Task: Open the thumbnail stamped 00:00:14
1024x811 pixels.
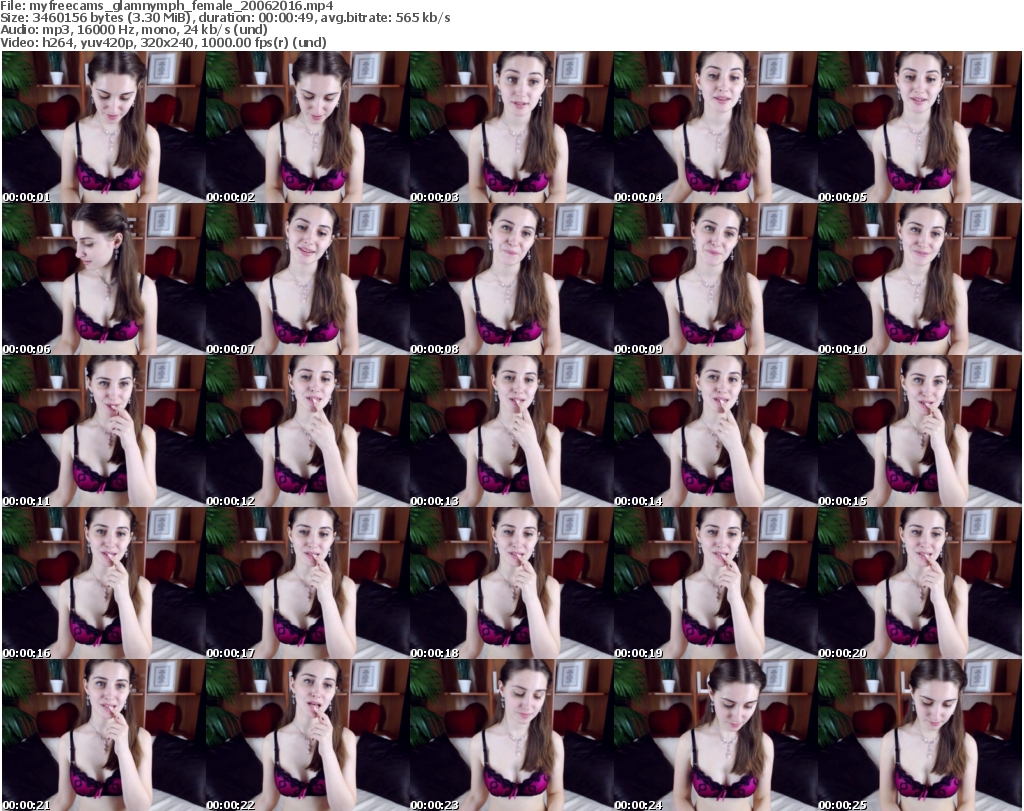Action: (x=714, y=432)
